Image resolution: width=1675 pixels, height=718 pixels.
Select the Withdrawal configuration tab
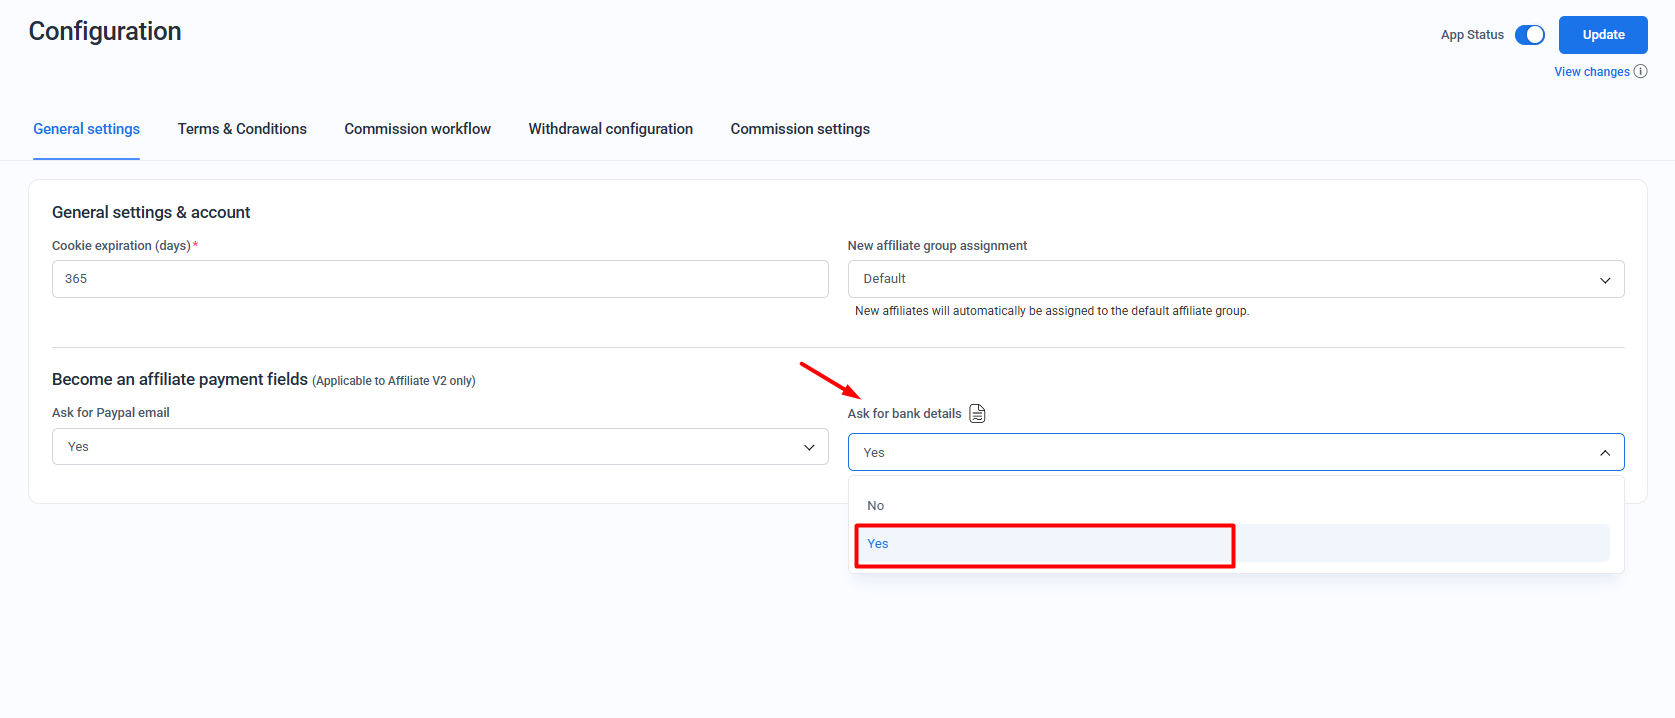click(610, 129)
